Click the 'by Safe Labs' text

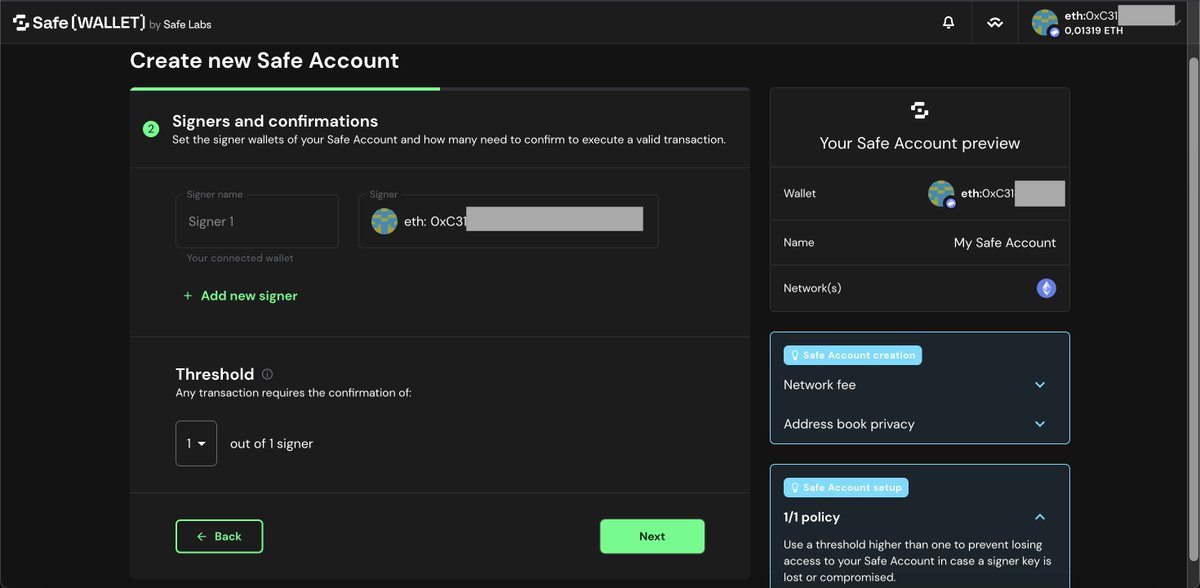[180, 24]
